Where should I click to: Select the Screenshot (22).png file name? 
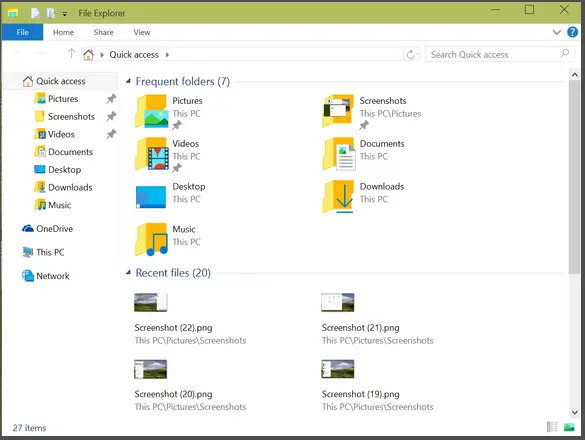173,328
